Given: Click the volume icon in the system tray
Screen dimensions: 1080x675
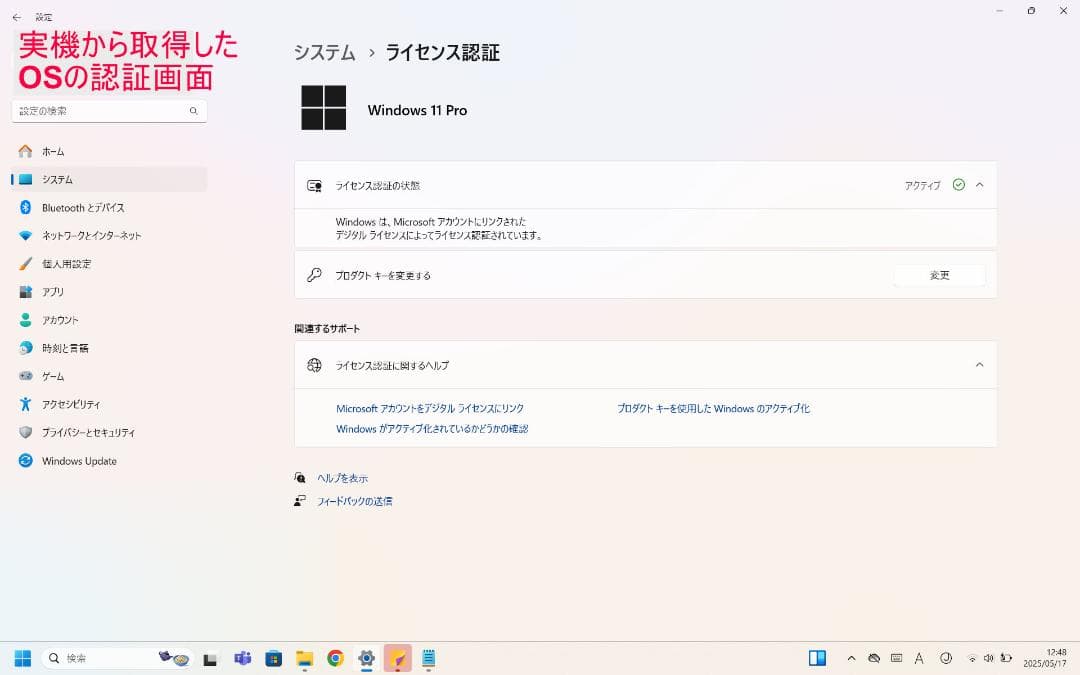Looking at the screenshot, I should [x=990, y=658].
